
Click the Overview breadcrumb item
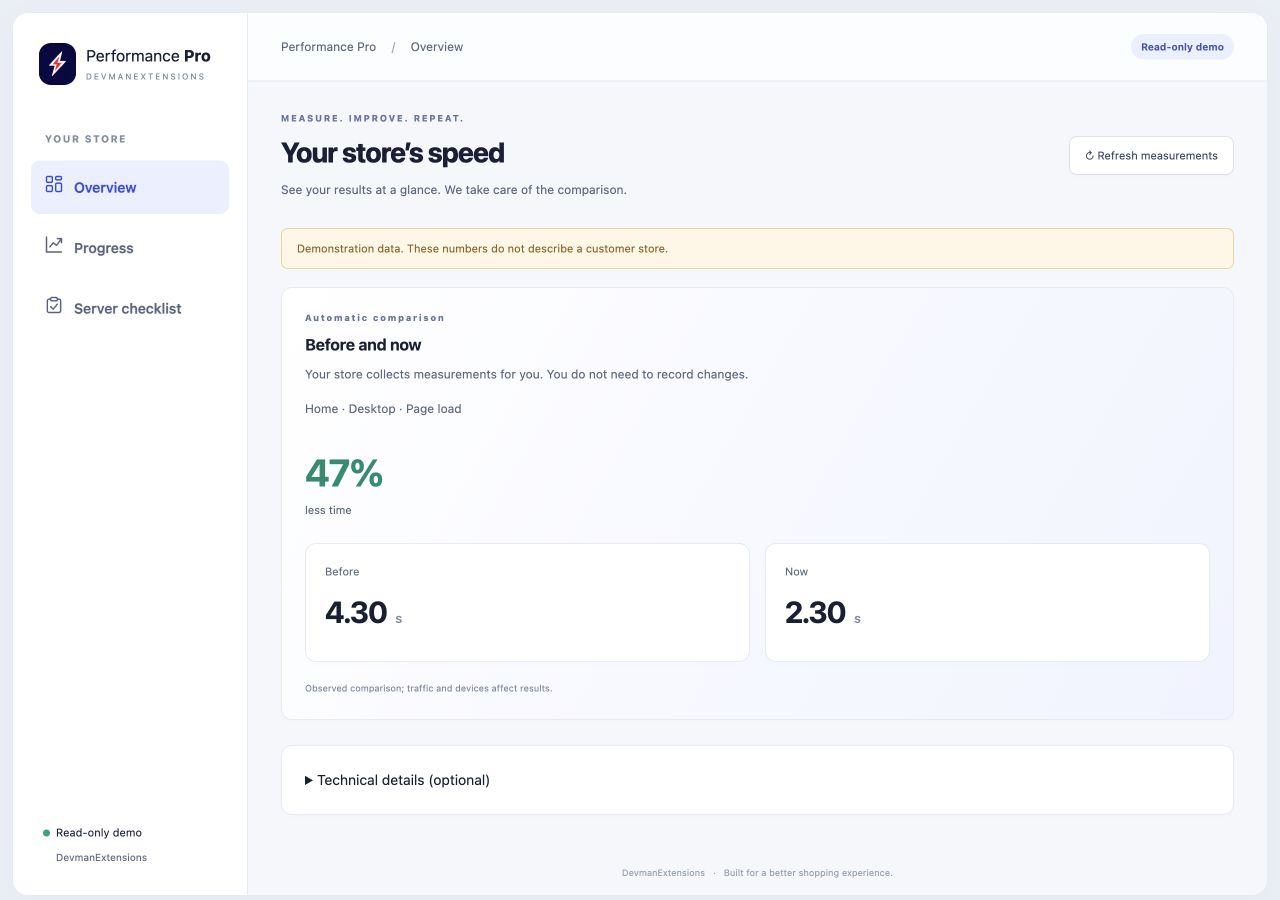click(x=437, y=47)
